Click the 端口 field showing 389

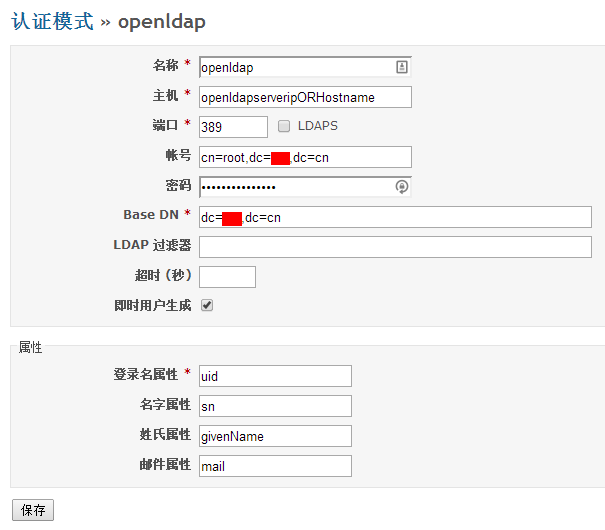coord(233,127)
